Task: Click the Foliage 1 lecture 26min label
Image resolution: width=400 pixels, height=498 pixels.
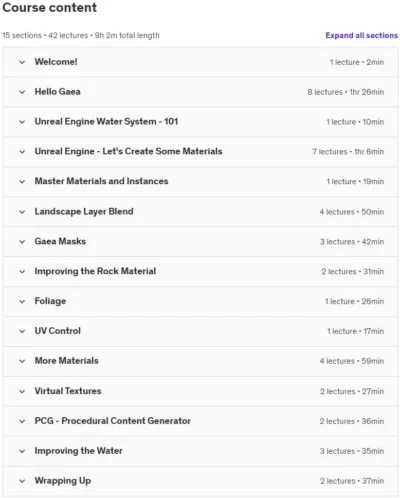Action: 354,301
